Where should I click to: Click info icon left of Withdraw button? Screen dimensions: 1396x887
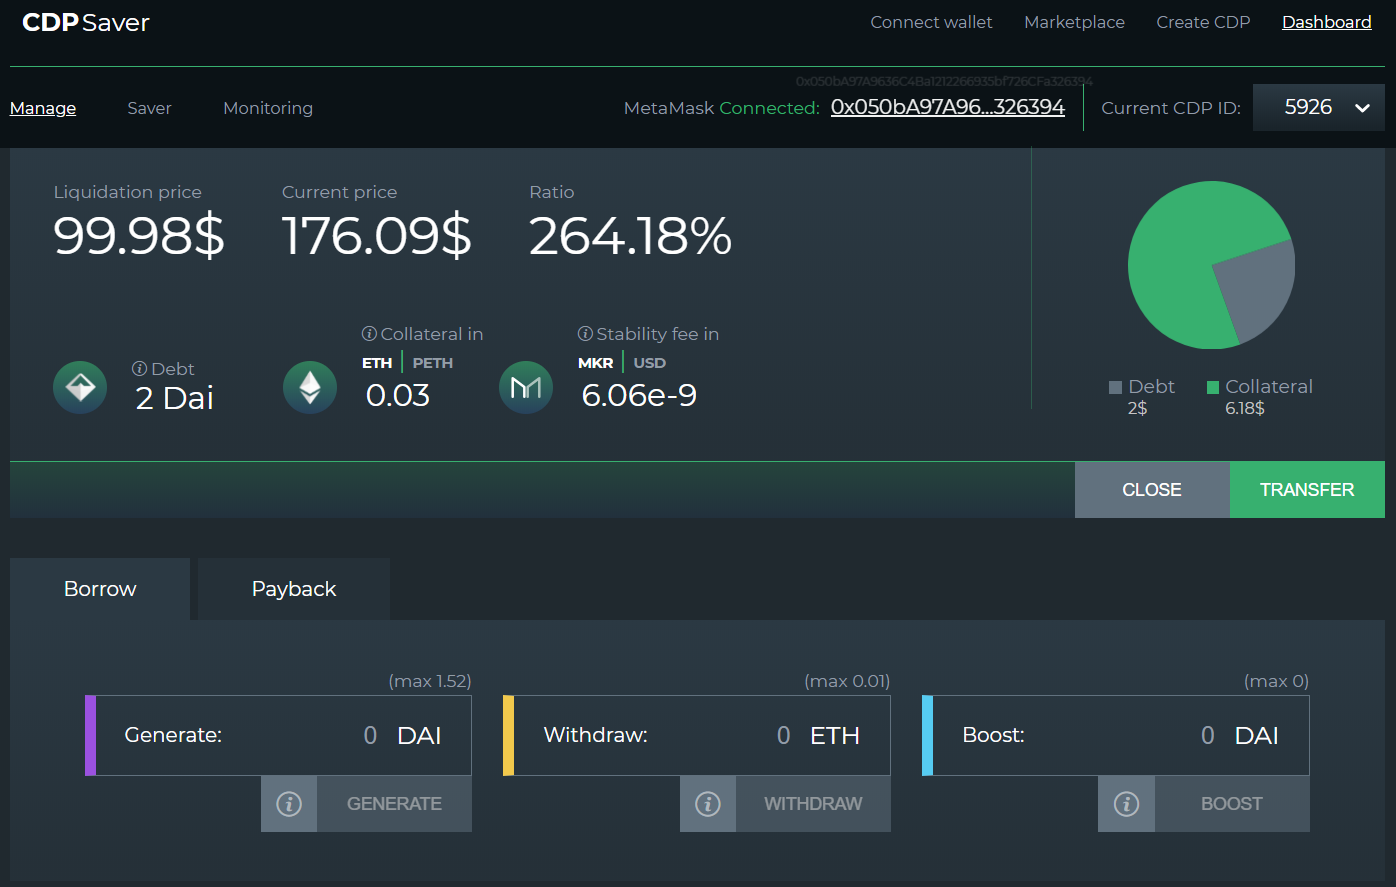click(x=708, y=804)
